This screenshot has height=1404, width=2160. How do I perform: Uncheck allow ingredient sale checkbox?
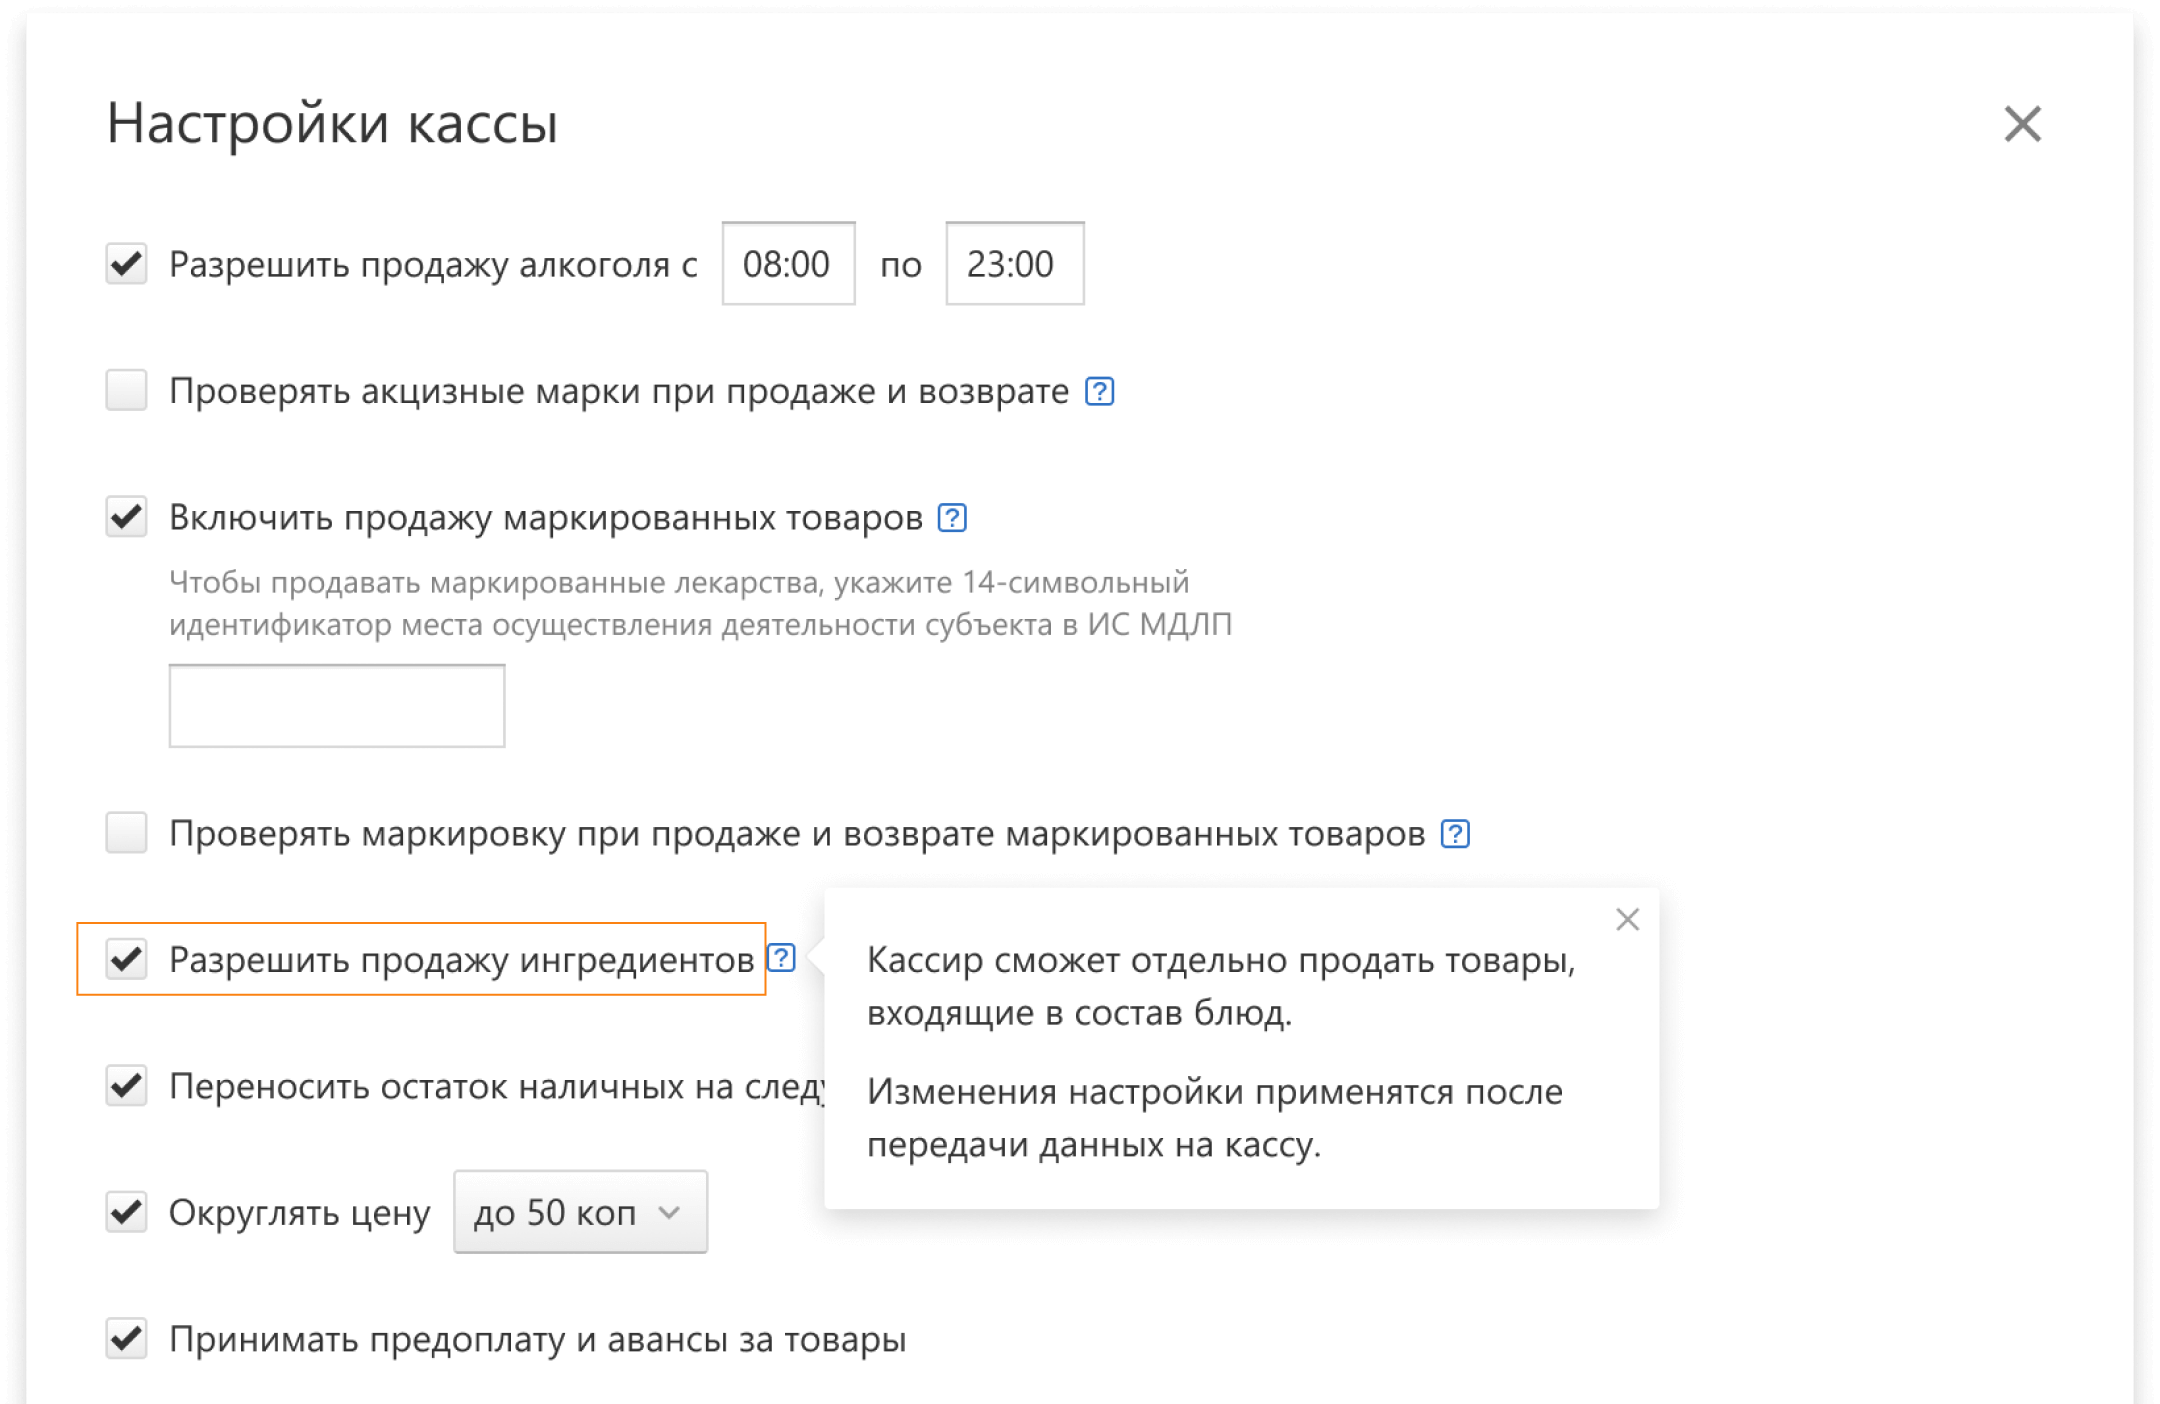click(127, 959)
